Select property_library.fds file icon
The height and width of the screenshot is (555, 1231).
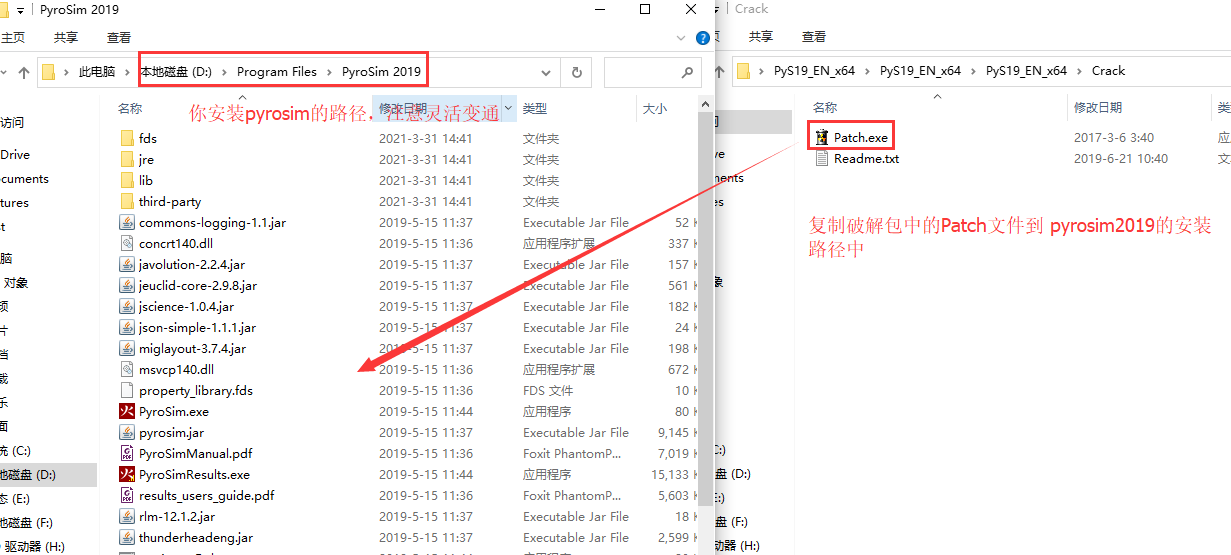tap(127, 390)
